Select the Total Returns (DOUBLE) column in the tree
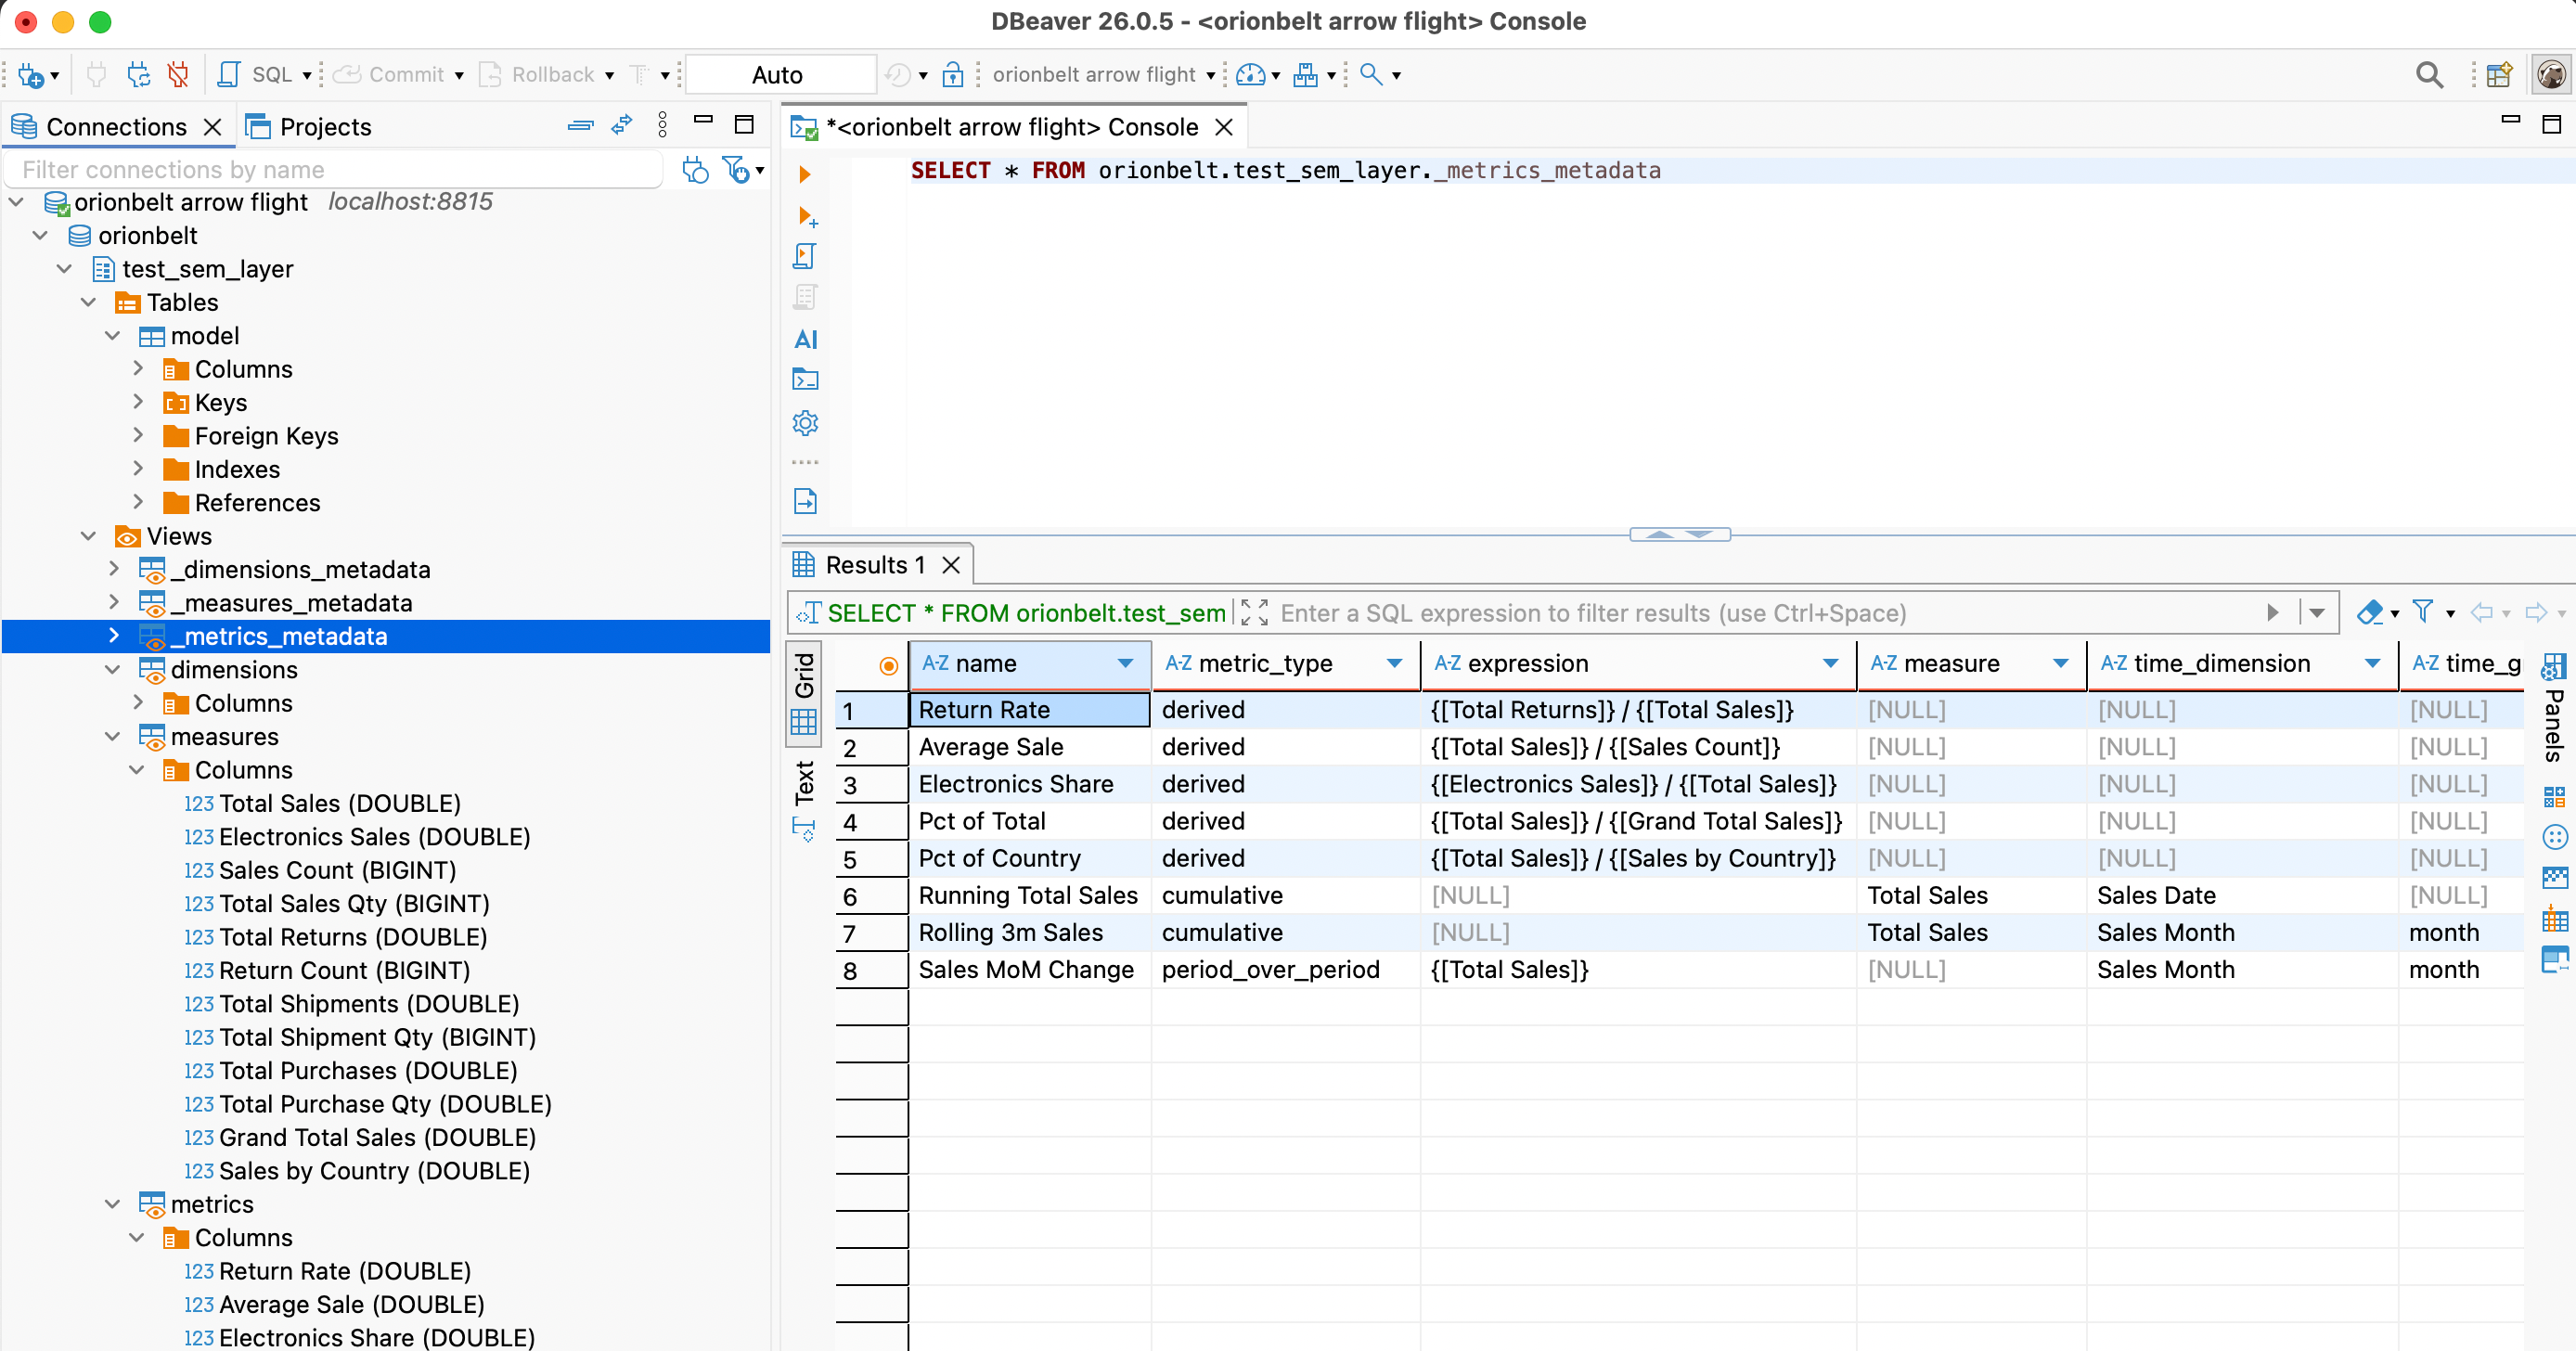The width and height of the screenshot is (2576, 1351). [x=353, y=937]
